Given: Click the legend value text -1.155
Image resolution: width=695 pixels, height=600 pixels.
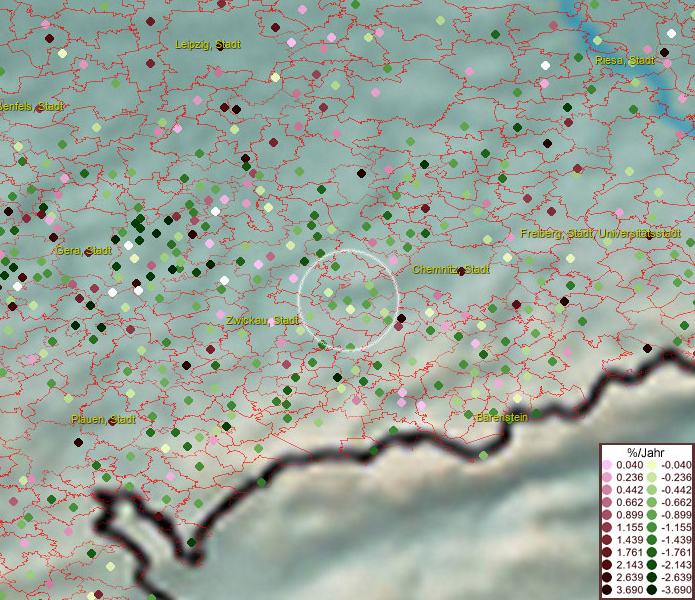Looking at the screenshot, I should 676,527.
